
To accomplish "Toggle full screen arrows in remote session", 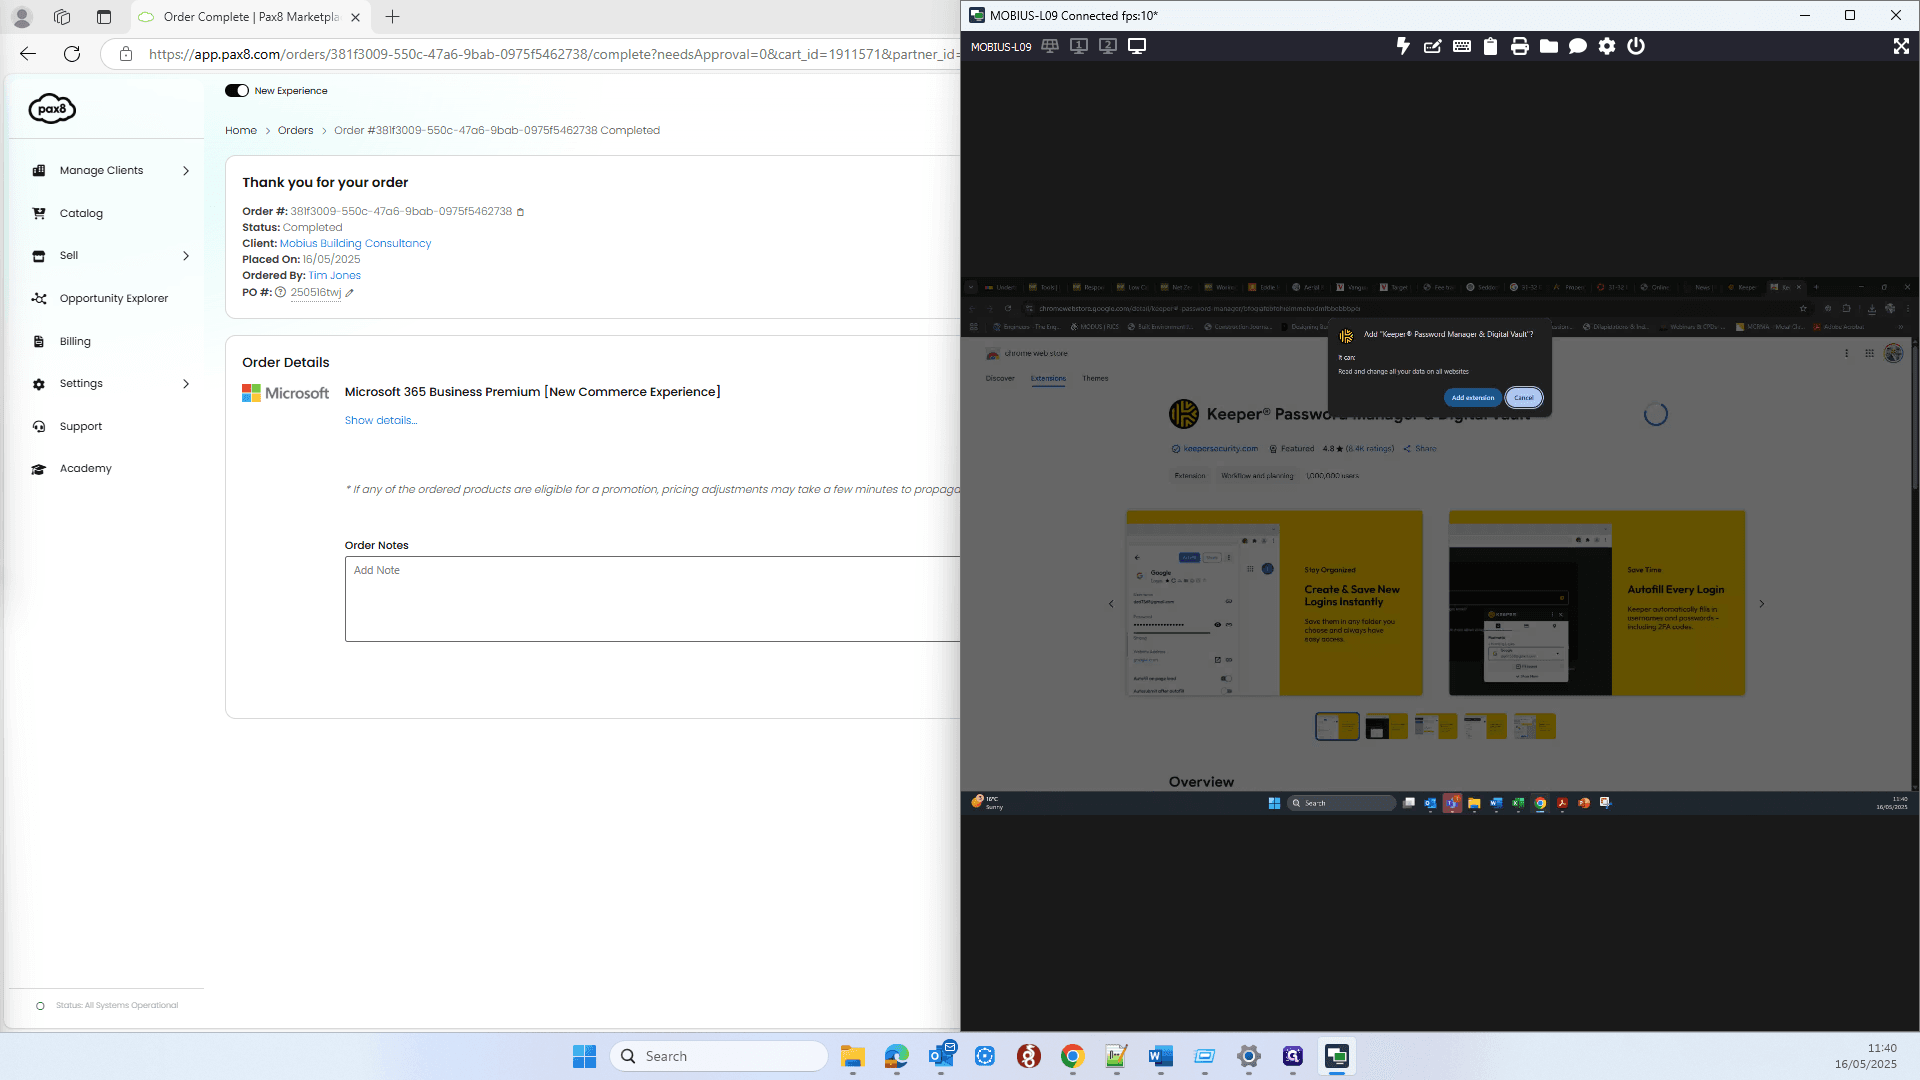I will [1900, 46].
